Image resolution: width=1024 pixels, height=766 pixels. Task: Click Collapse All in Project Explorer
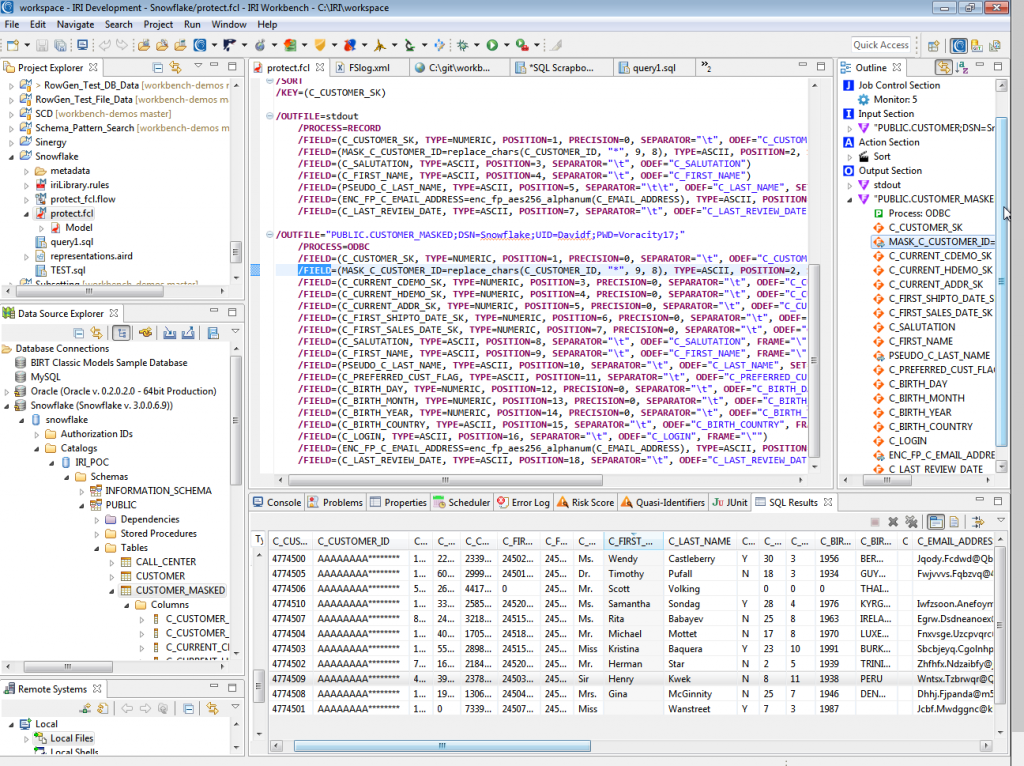(157, 67)
